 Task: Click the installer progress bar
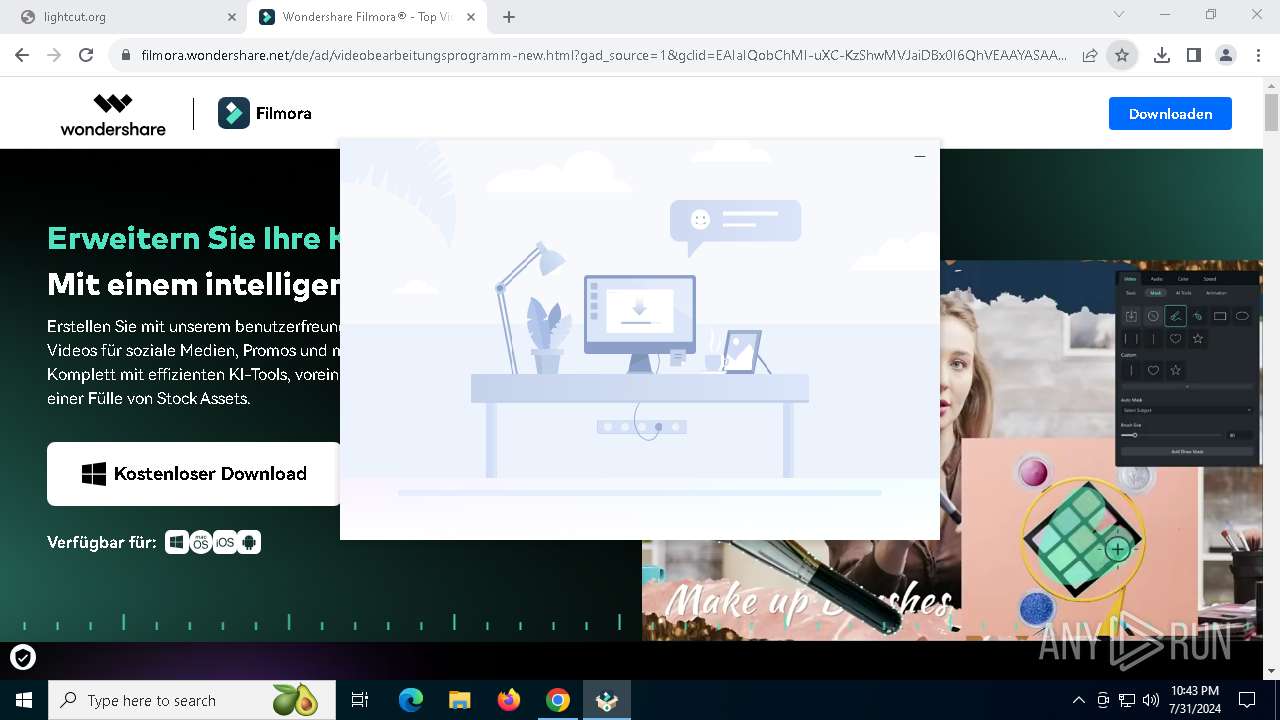[x=640, y=493]
